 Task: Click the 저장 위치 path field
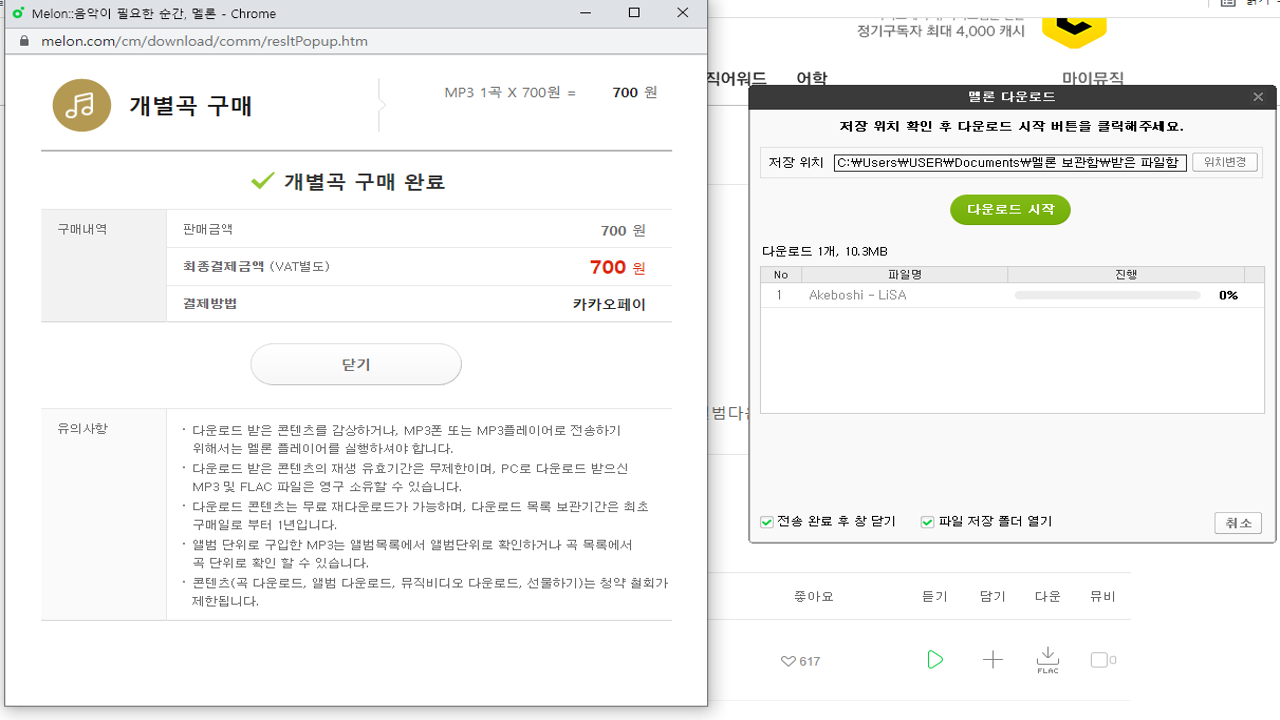click(x=1010, y=163)
